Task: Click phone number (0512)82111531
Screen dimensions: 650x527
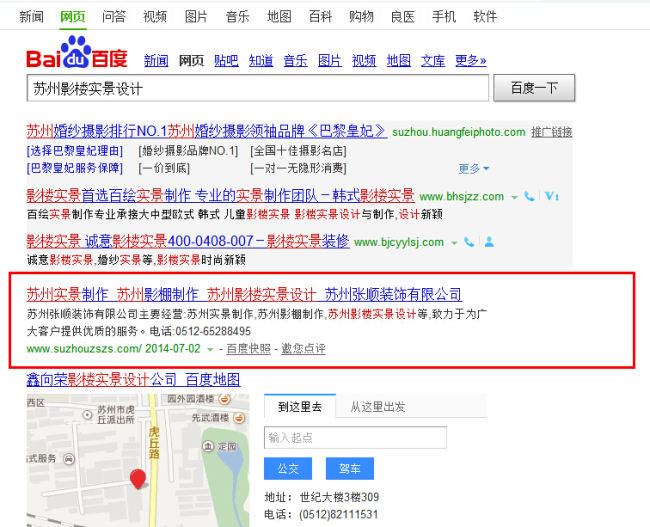Action: [x=338, y=515]
